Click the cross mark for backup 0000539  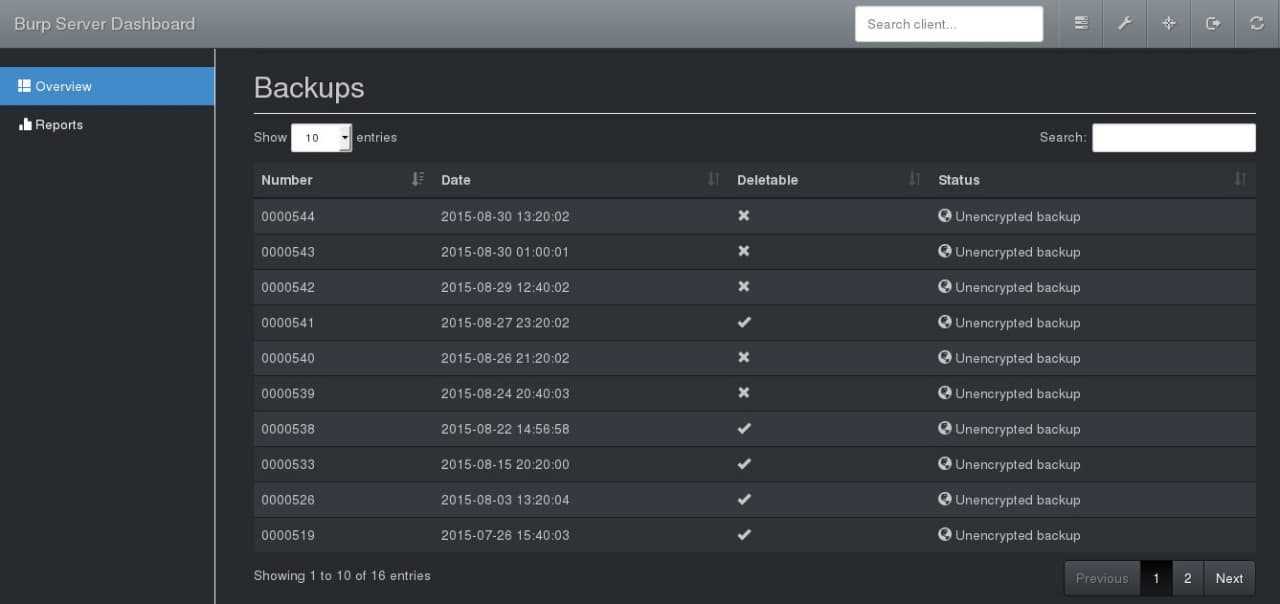(x=744, y=393)
